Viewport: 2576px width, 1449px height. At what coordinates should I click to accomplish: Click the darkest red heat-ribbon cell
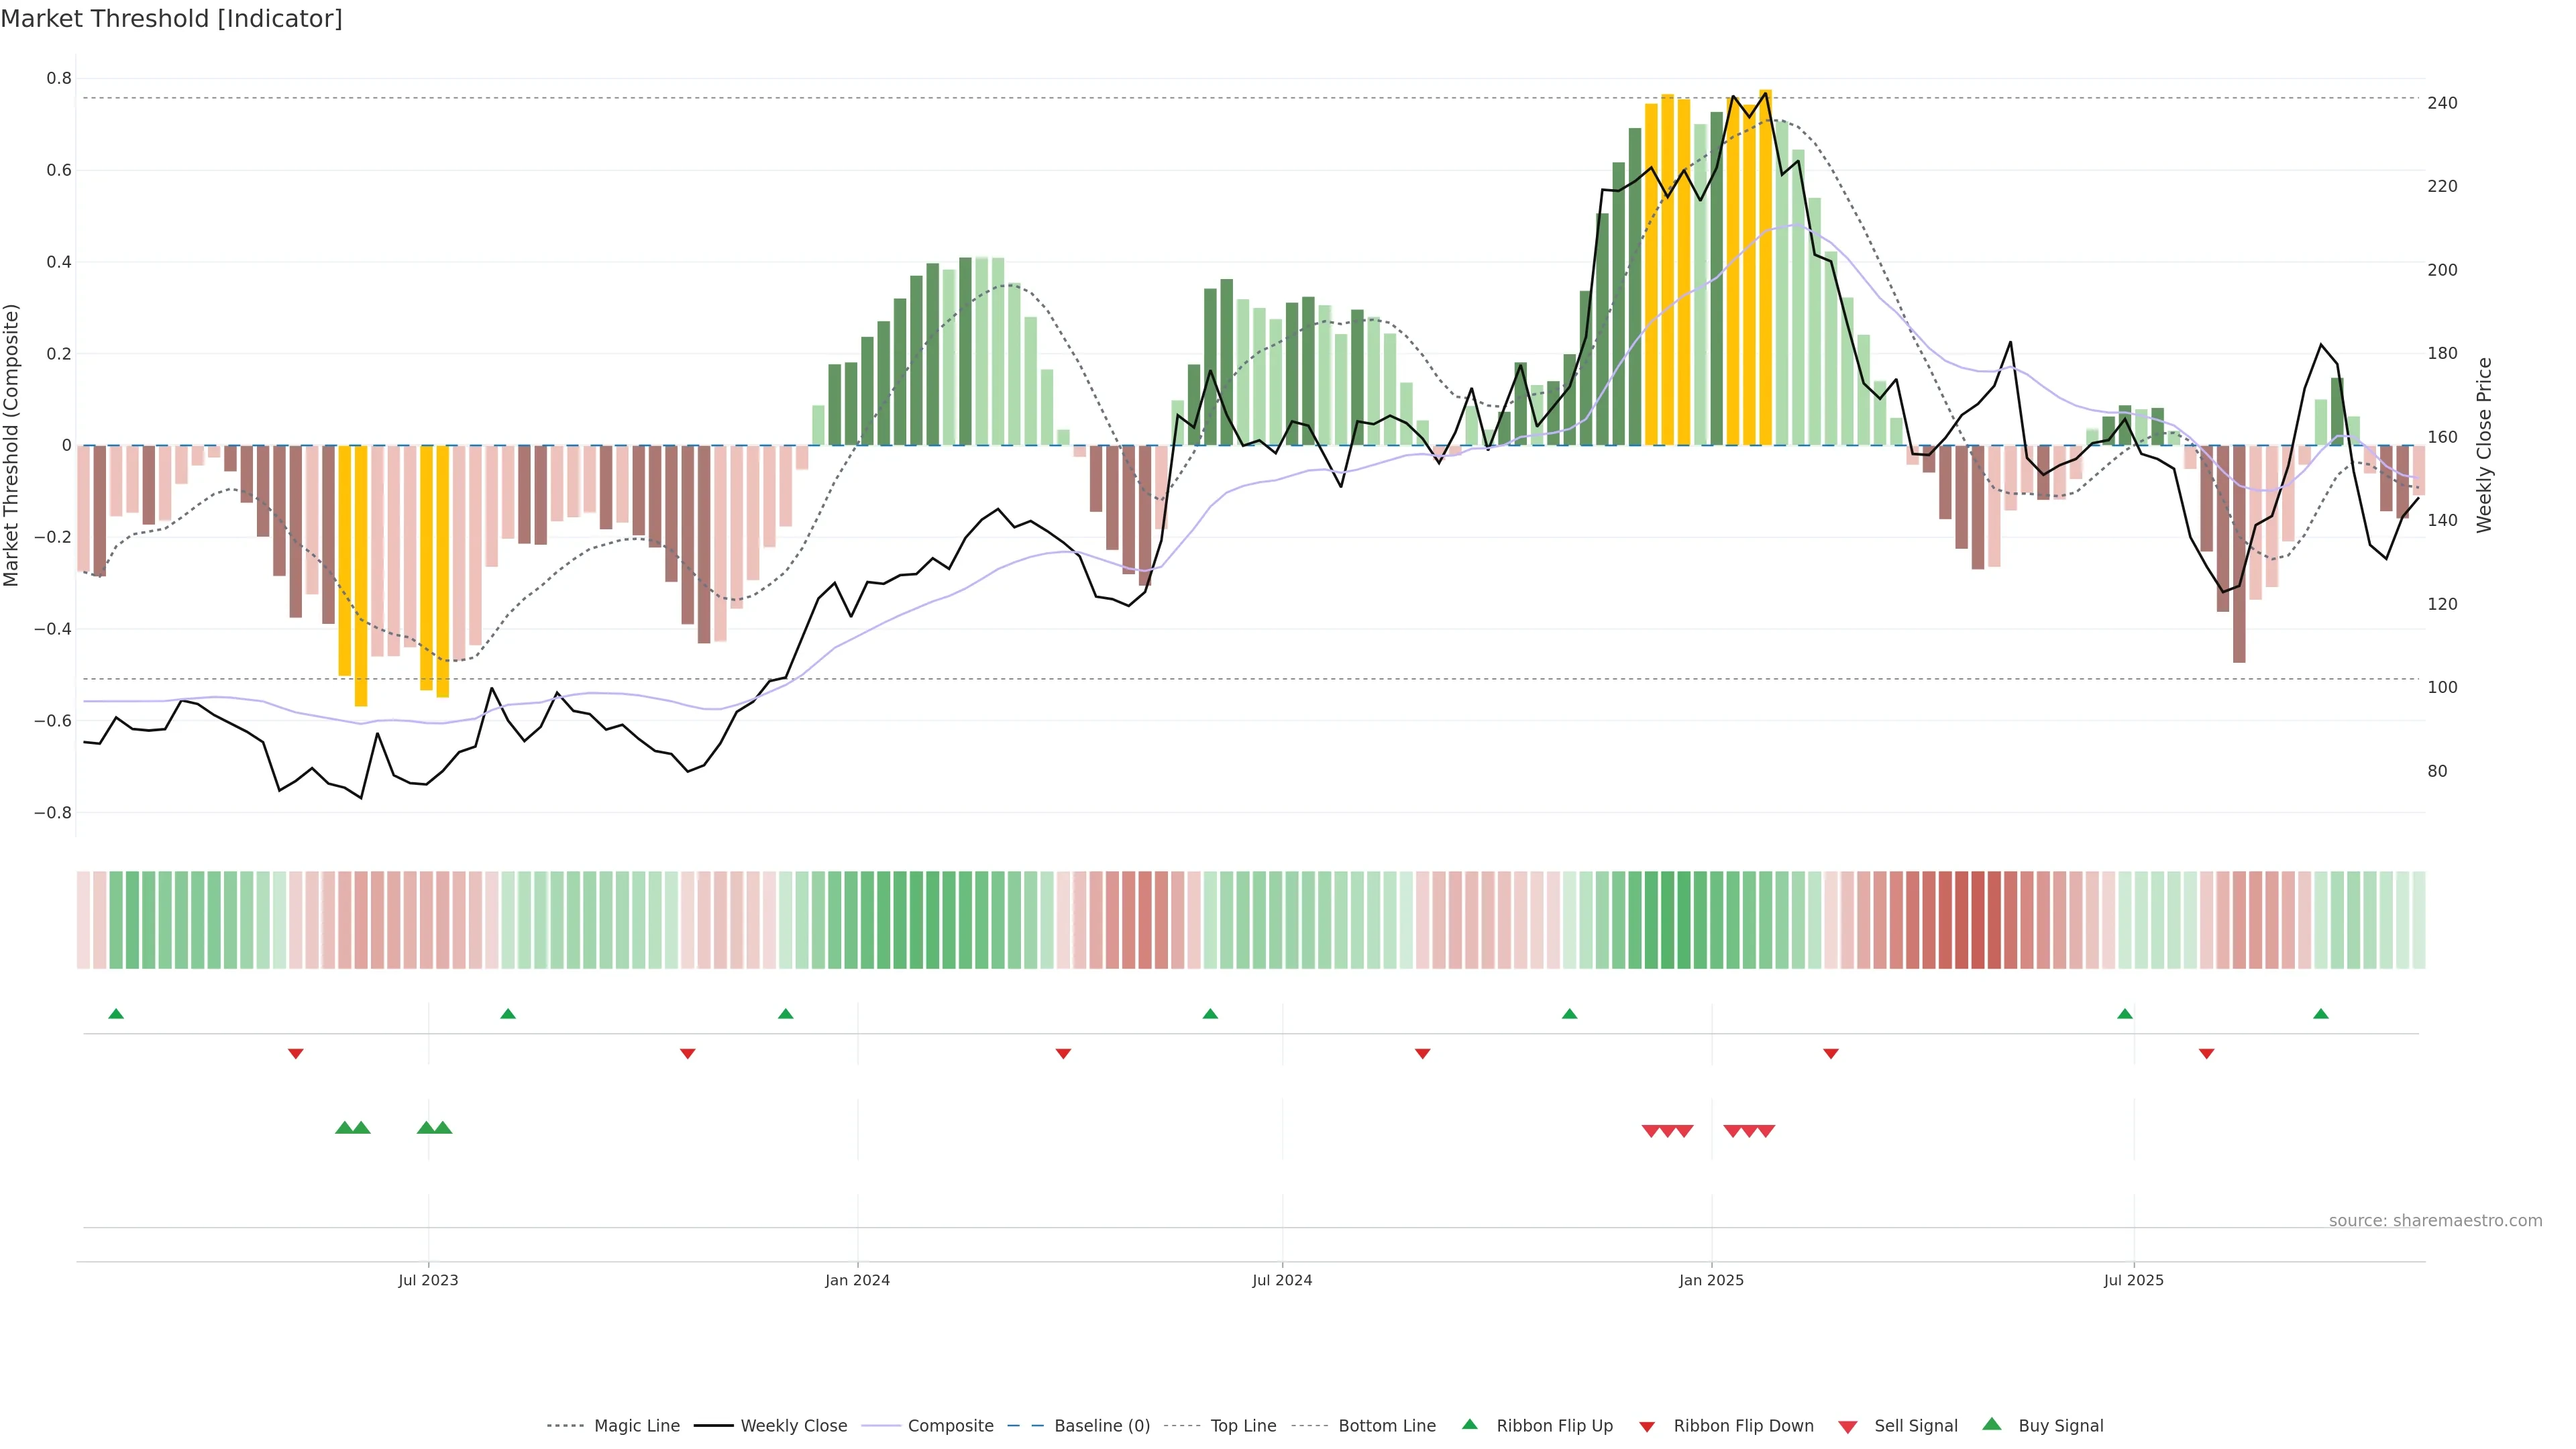tap(1977, 920)
